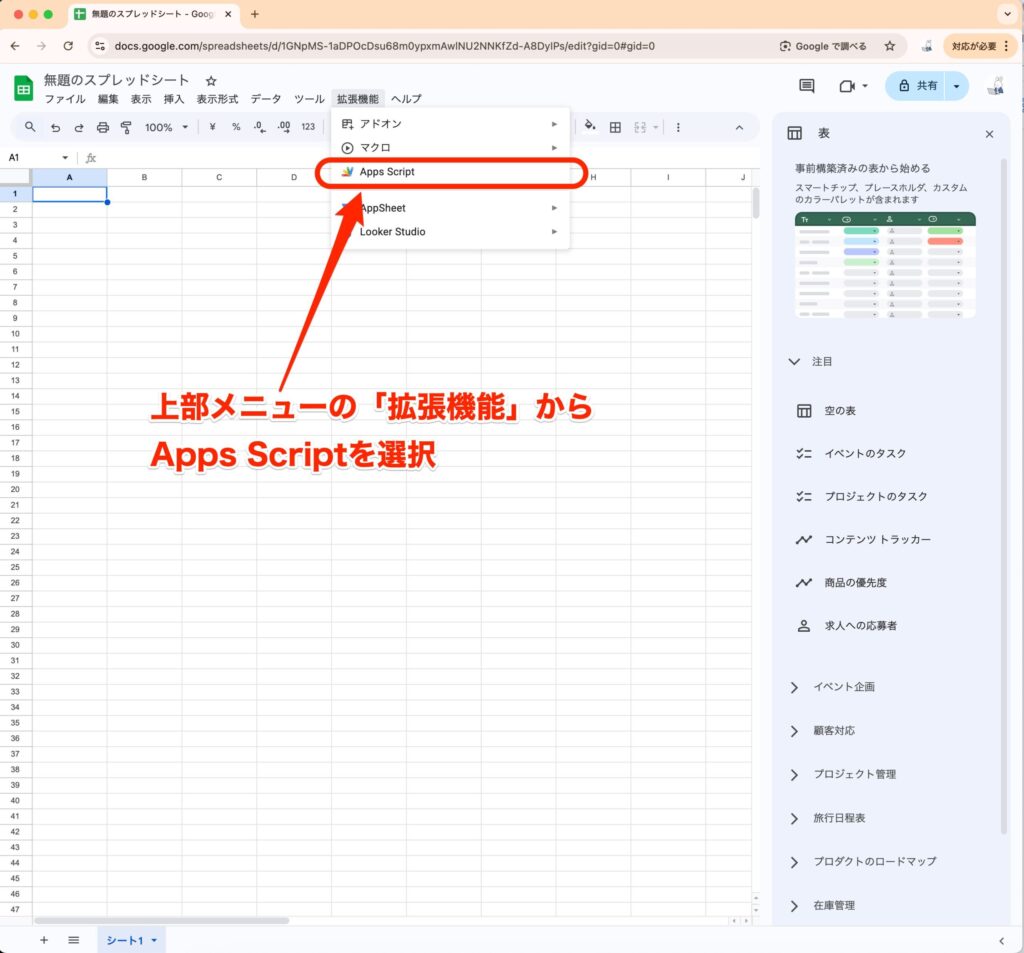Click the cell name box showing A1
1024x953 pixels.
pyautogui.click(x=30, y=158)
